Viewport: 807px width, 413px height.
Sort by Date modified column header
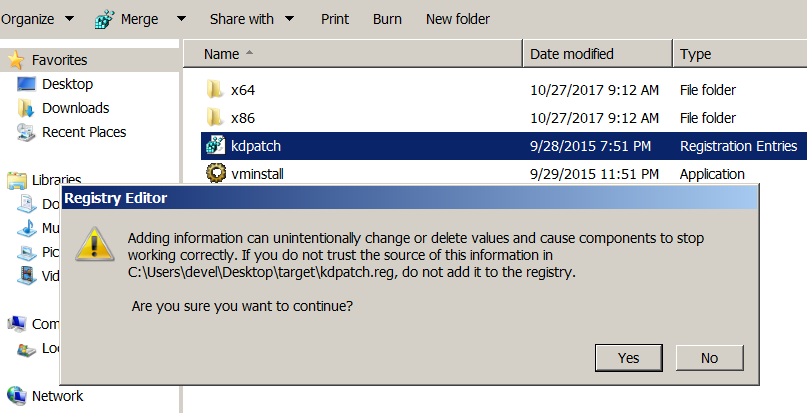(x=572, y=54)
